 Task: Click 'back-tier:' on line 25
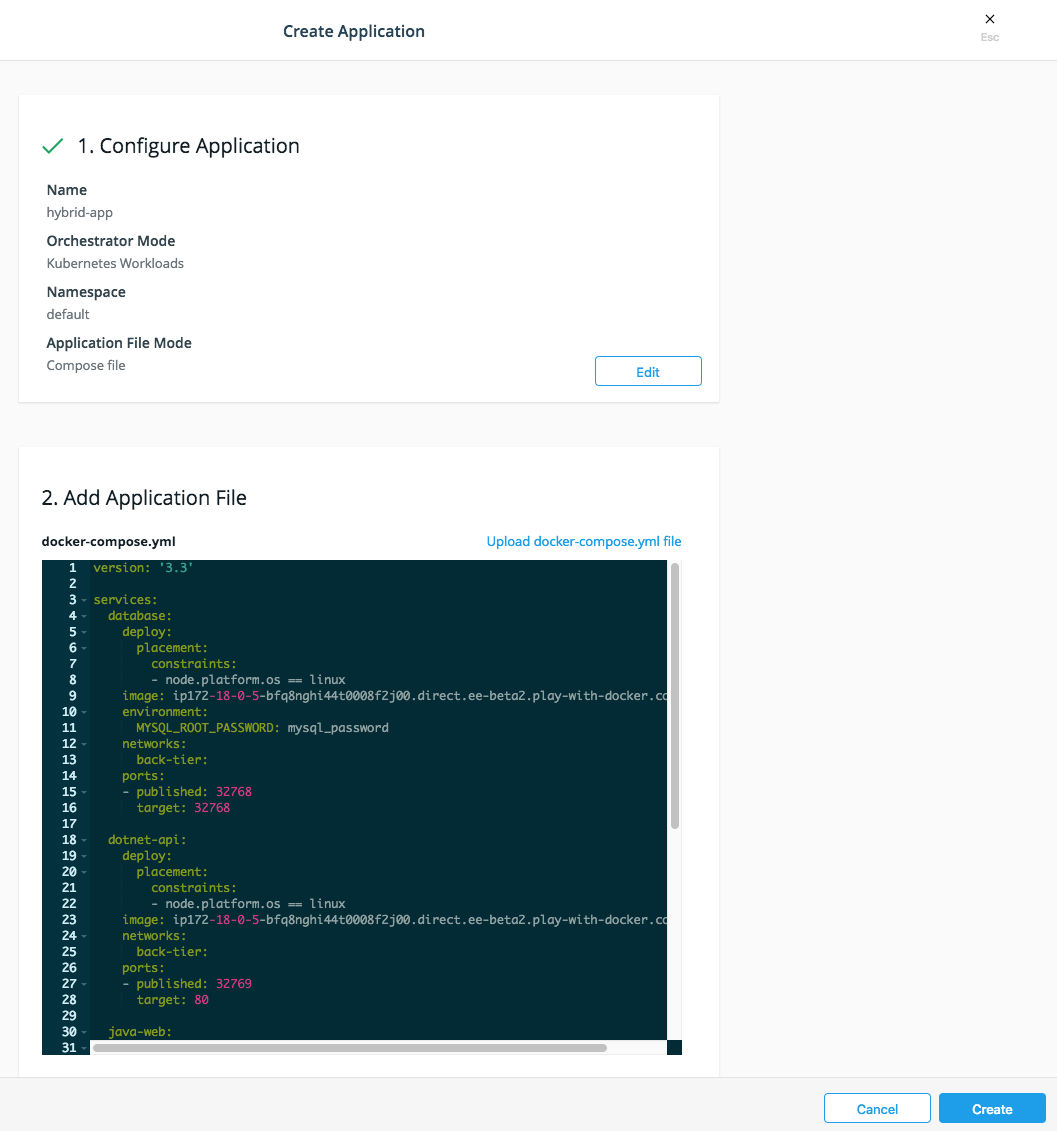[x=172, y=951]
